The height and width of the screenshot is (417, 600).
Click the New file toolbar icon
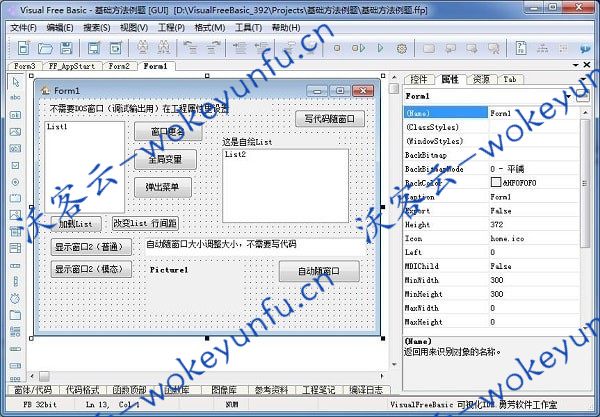[23, 48]
